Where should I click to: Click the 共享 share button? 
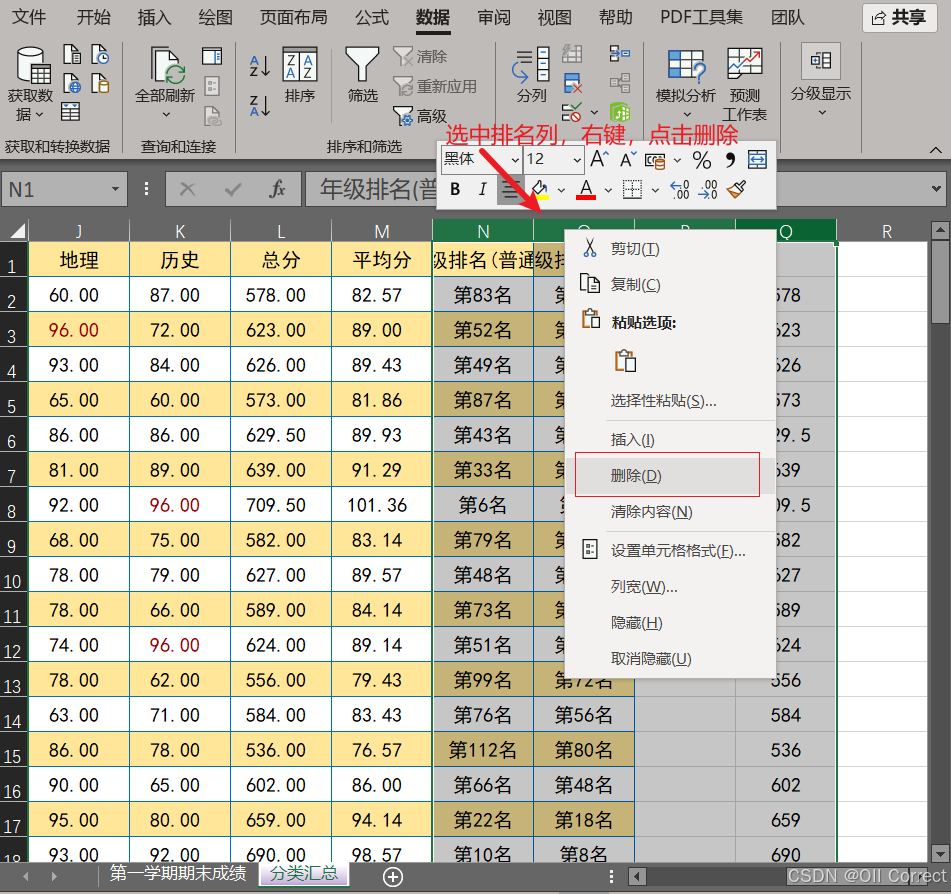point(900,18)
